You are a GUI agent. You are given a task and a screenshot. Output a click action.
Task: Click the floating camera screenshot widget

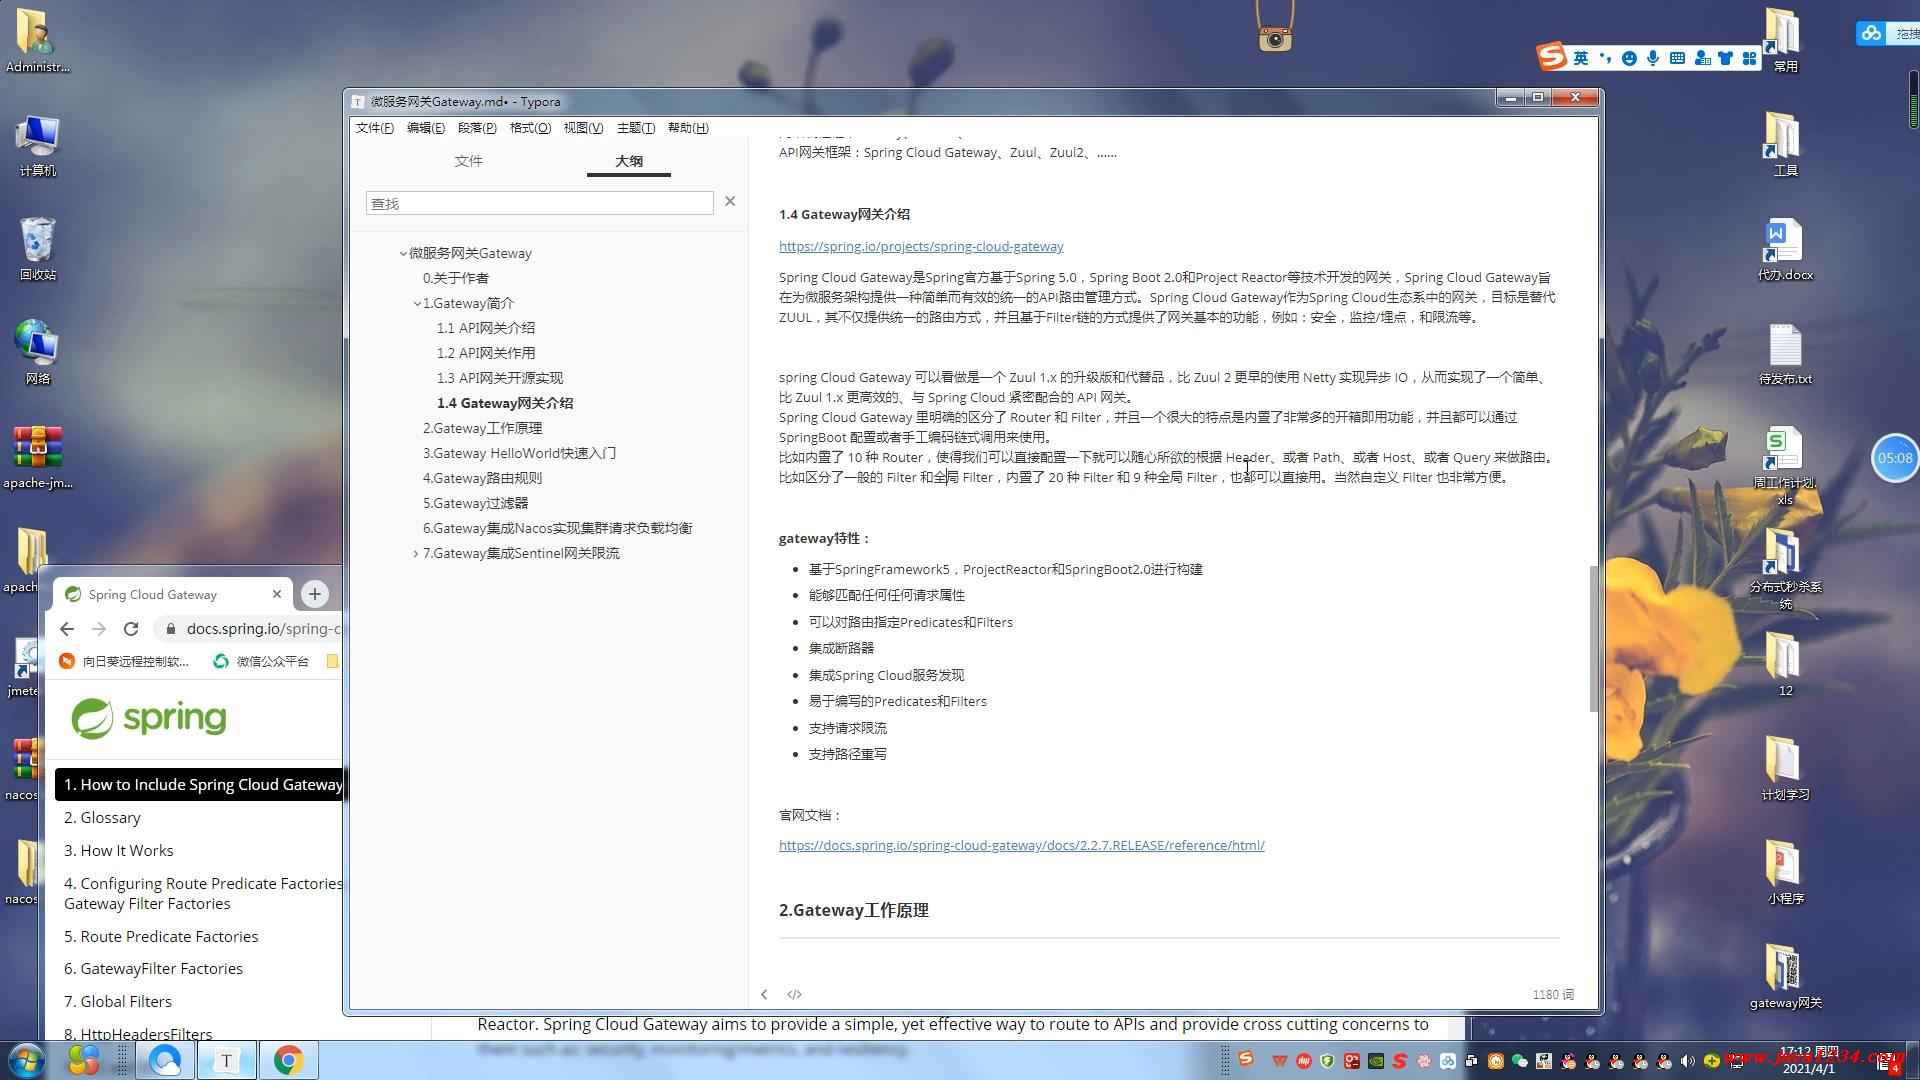1275,37
